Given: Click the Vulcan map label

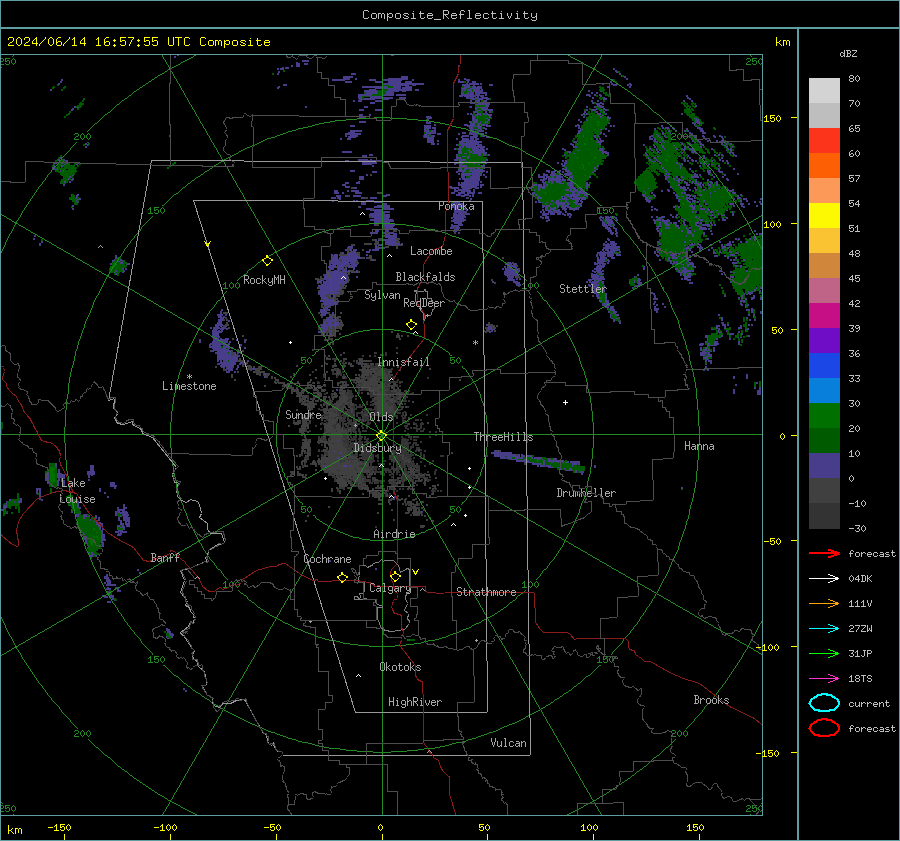Looking at the screenshot, I should click(508, 743).
